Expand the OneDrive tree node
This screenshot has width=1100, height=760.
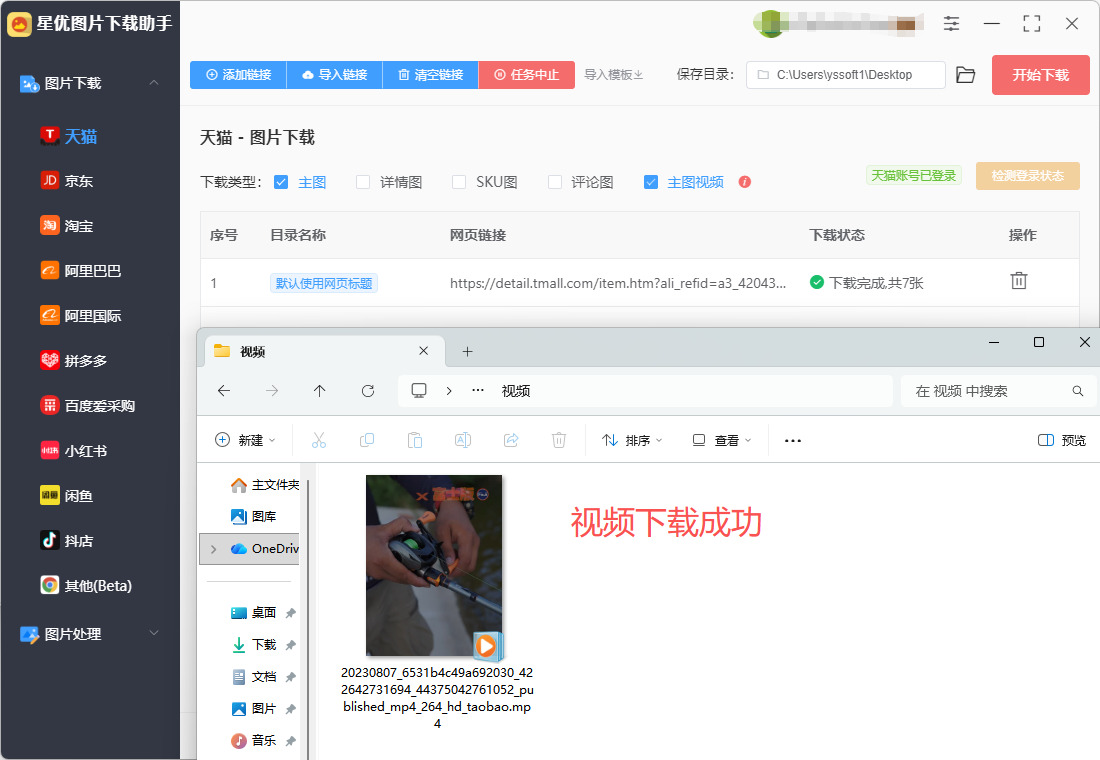(x=214, y=549)
